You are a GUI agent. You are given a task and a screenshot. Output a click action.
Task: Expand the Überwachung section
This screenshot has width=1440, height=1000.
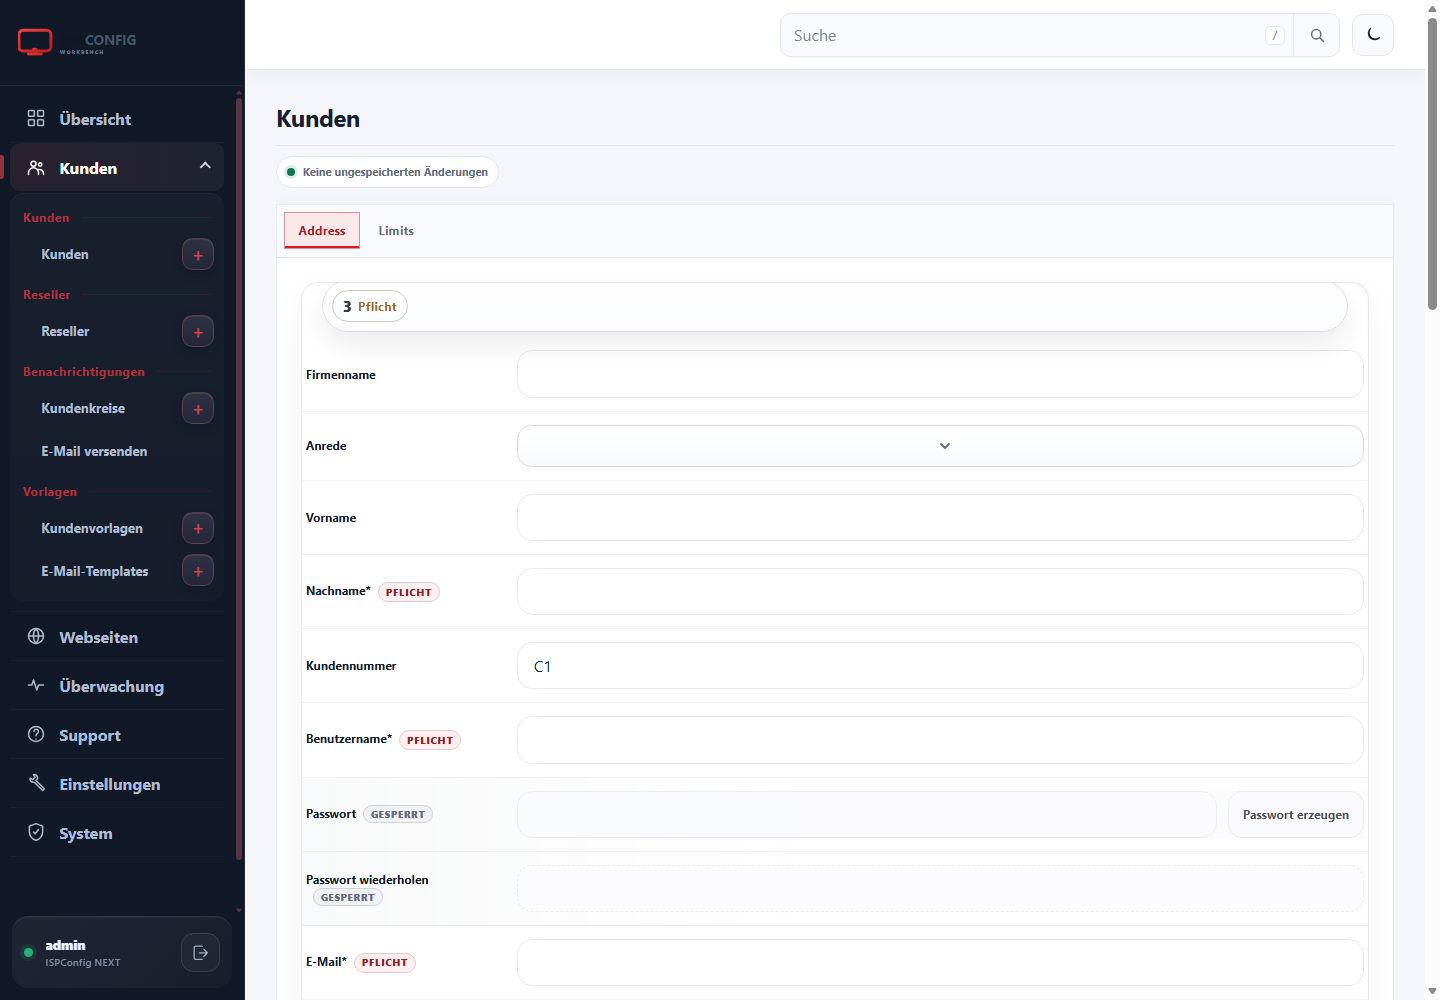[117, 686]
